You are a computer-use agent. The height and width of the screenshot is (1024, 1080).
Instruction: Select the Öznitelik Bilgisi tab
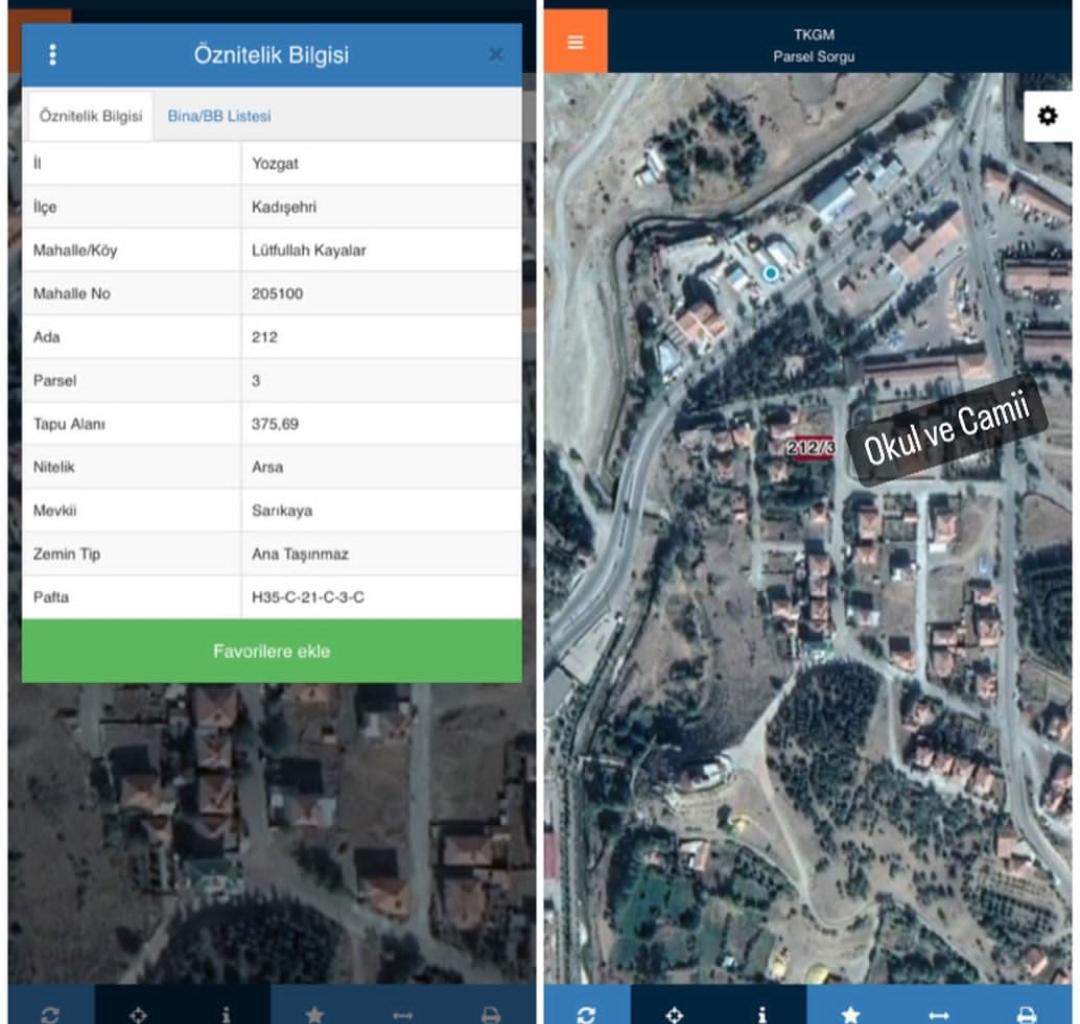point(90,116)
